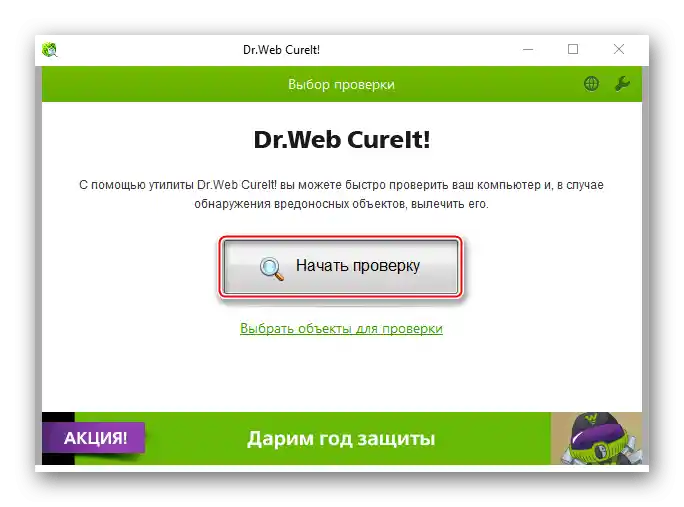Screen dimensions: 684x507
Task: Open the Дарим год защиты promo banner
Action: pos(342,438)
